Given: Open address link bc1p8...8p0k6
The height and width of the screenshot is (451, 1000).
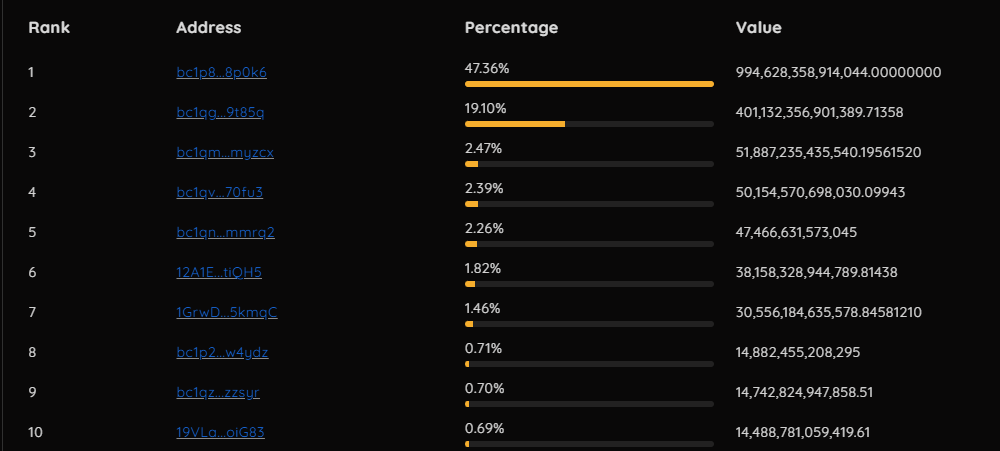Looking at the screenshot, I should 221,72.
